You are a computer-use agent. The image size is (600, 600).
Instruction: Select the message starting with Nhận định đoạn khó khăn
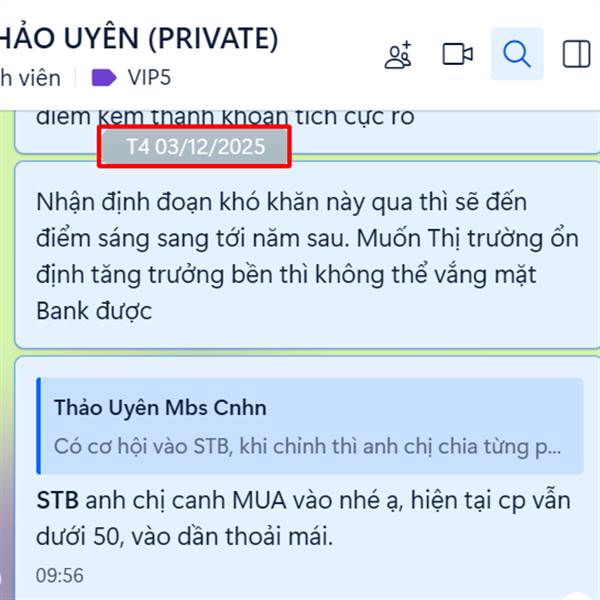(307, 255)
